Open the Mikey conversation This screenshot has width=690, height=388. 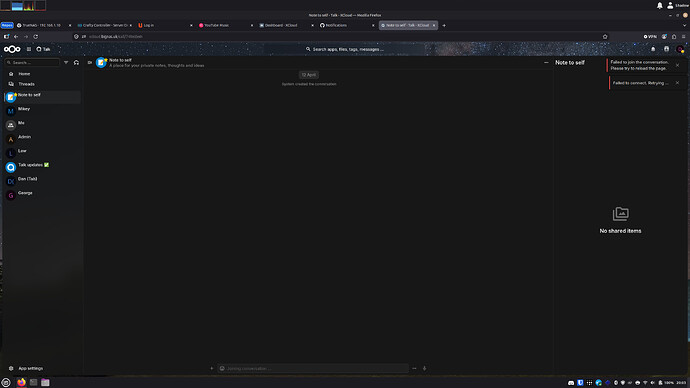42,111
